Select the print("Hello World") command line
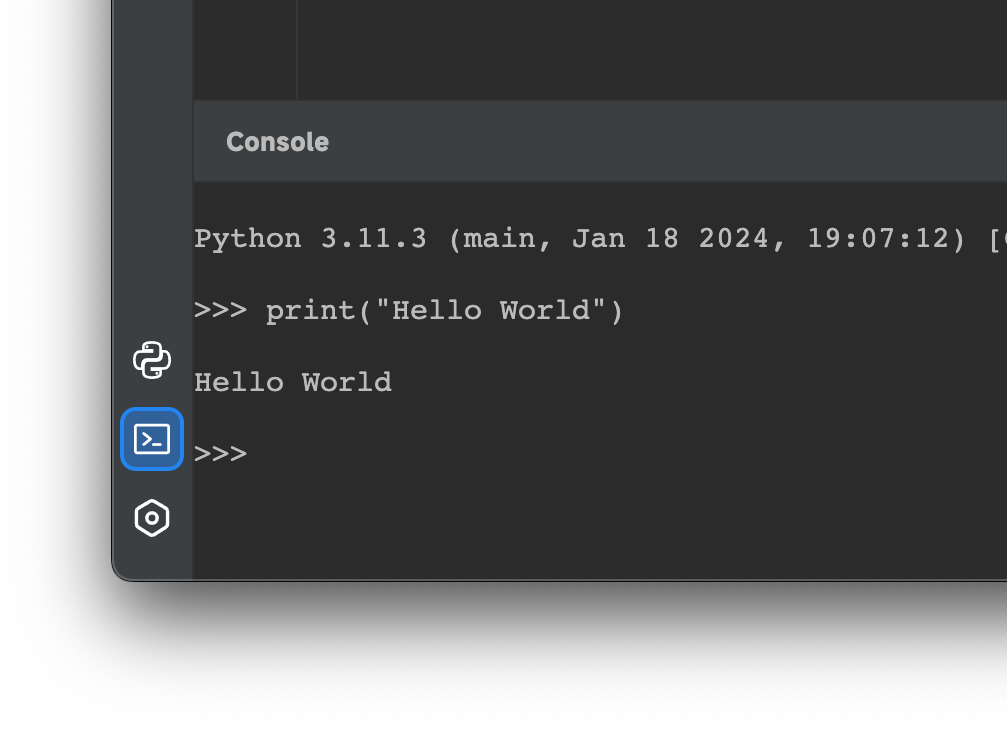Image resolution: width=1007 pixels, height=729 pixels. 408,311
